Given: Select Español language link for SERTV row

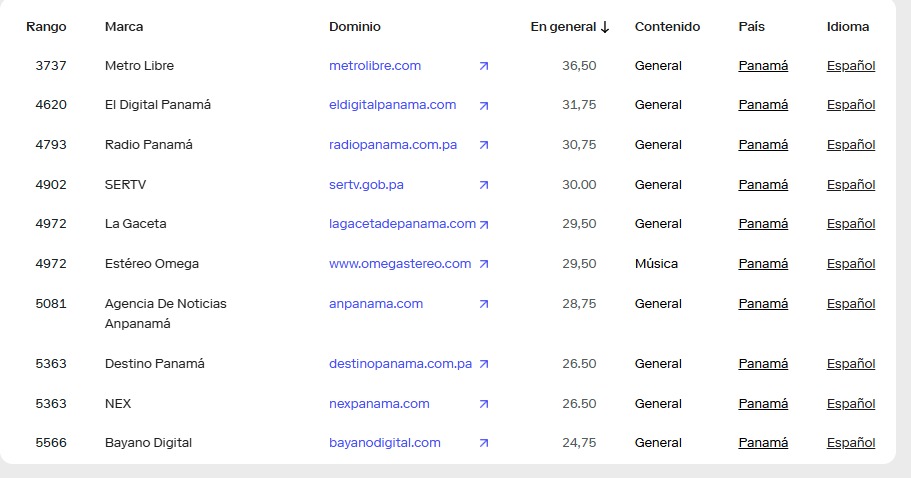Looking at the screenshot, I should click(851, 185).
